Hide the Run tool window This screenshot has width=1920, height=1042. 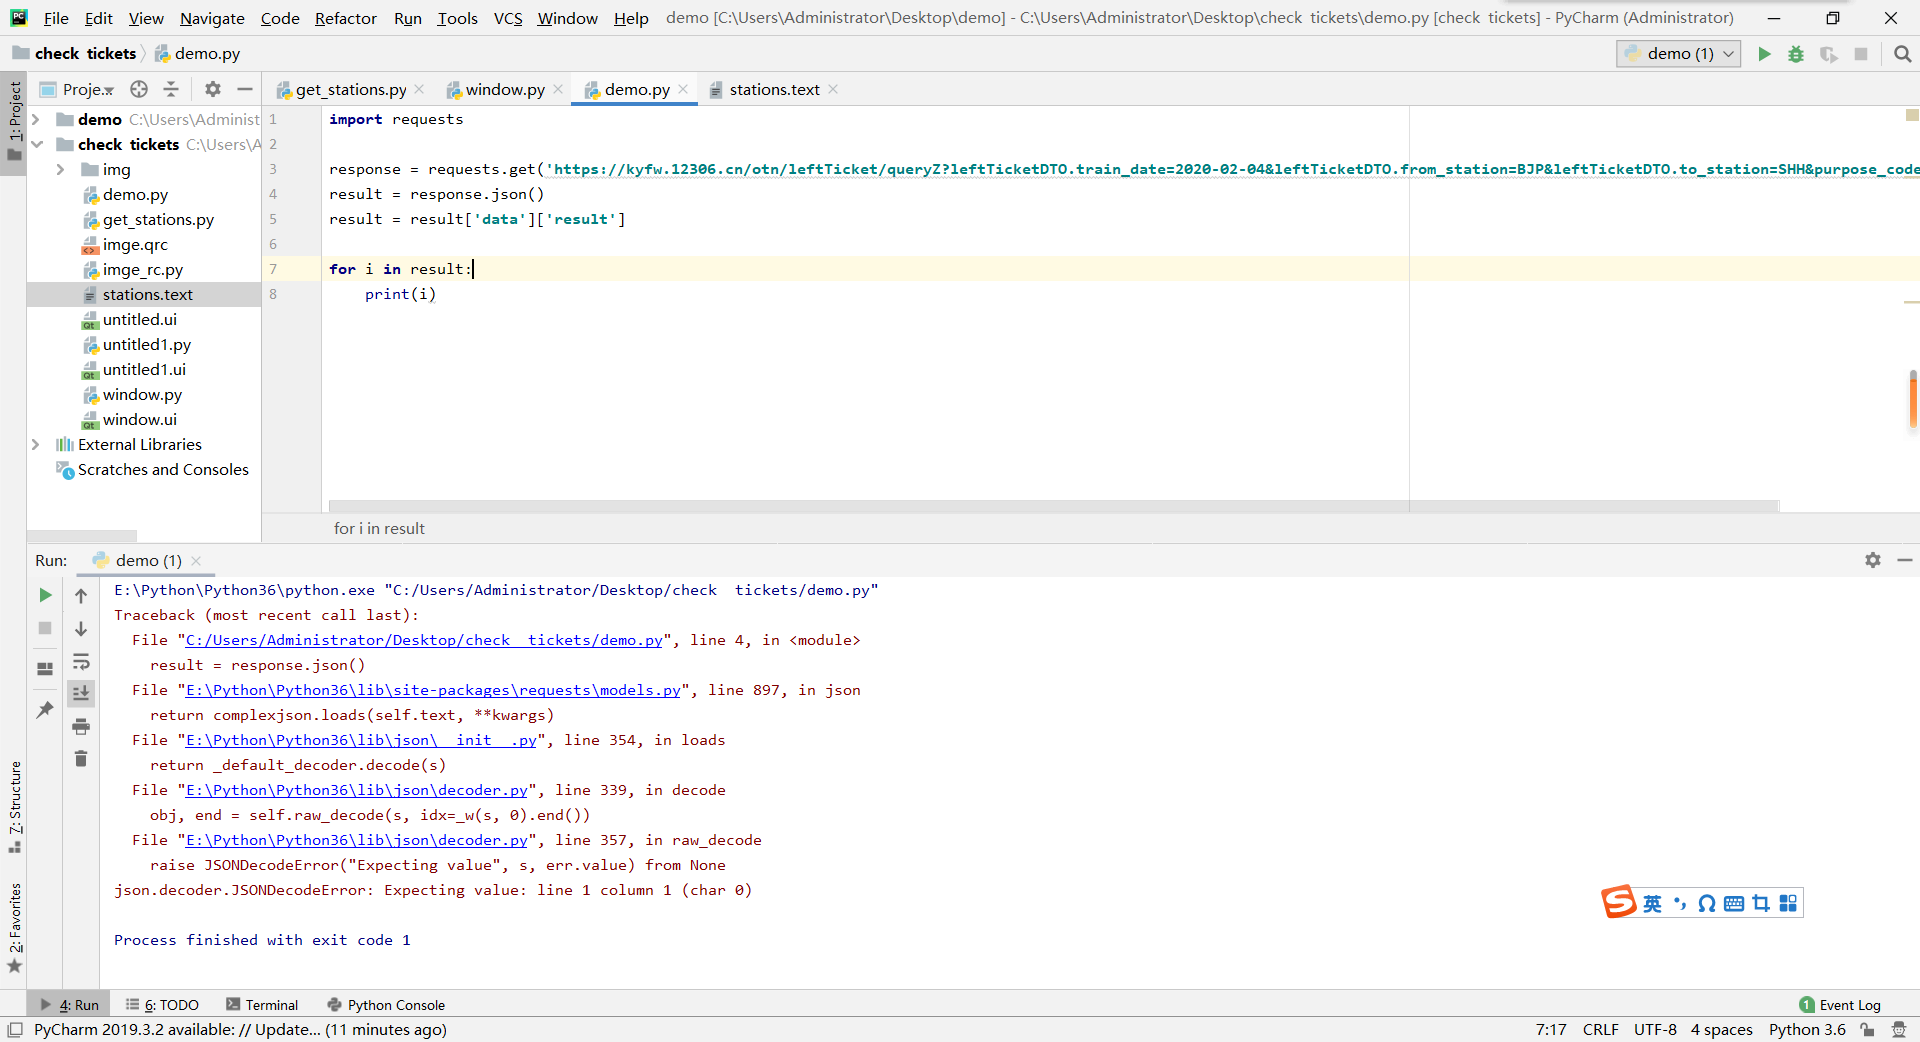[x=1905, y=560]
